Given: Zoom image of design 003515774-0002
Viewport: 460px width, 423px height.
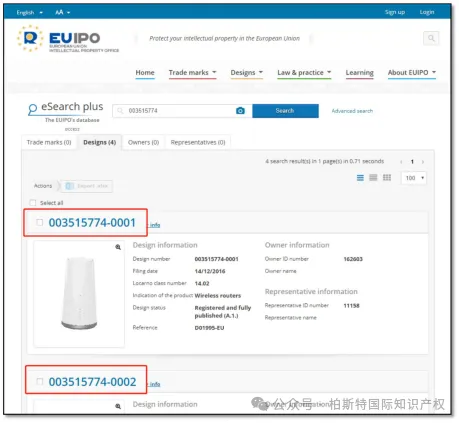Looking at the screenshot, I should [x=118, y=406].
